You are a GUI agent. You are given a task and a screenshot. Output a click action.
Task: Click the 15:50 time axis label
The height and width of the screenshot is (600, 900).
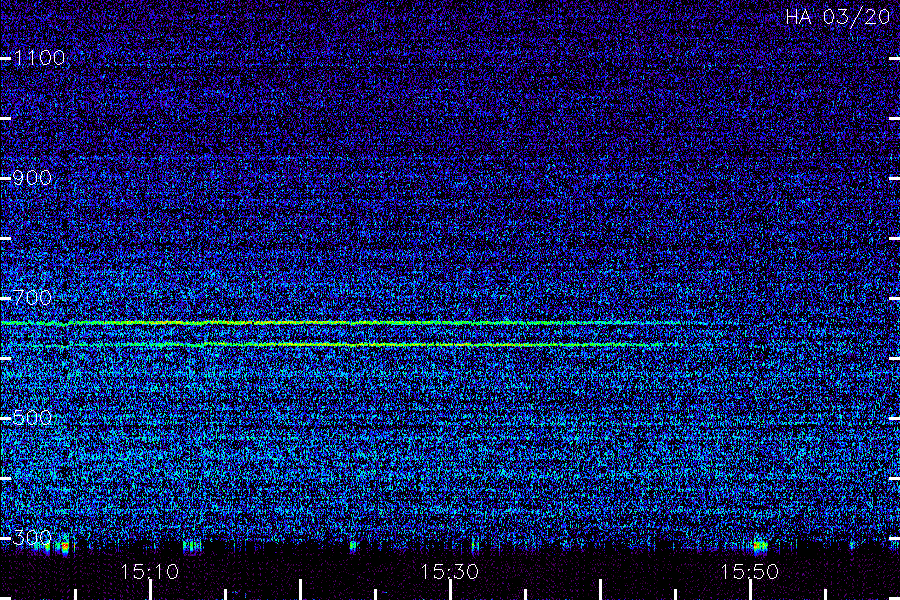click(750, 572)
